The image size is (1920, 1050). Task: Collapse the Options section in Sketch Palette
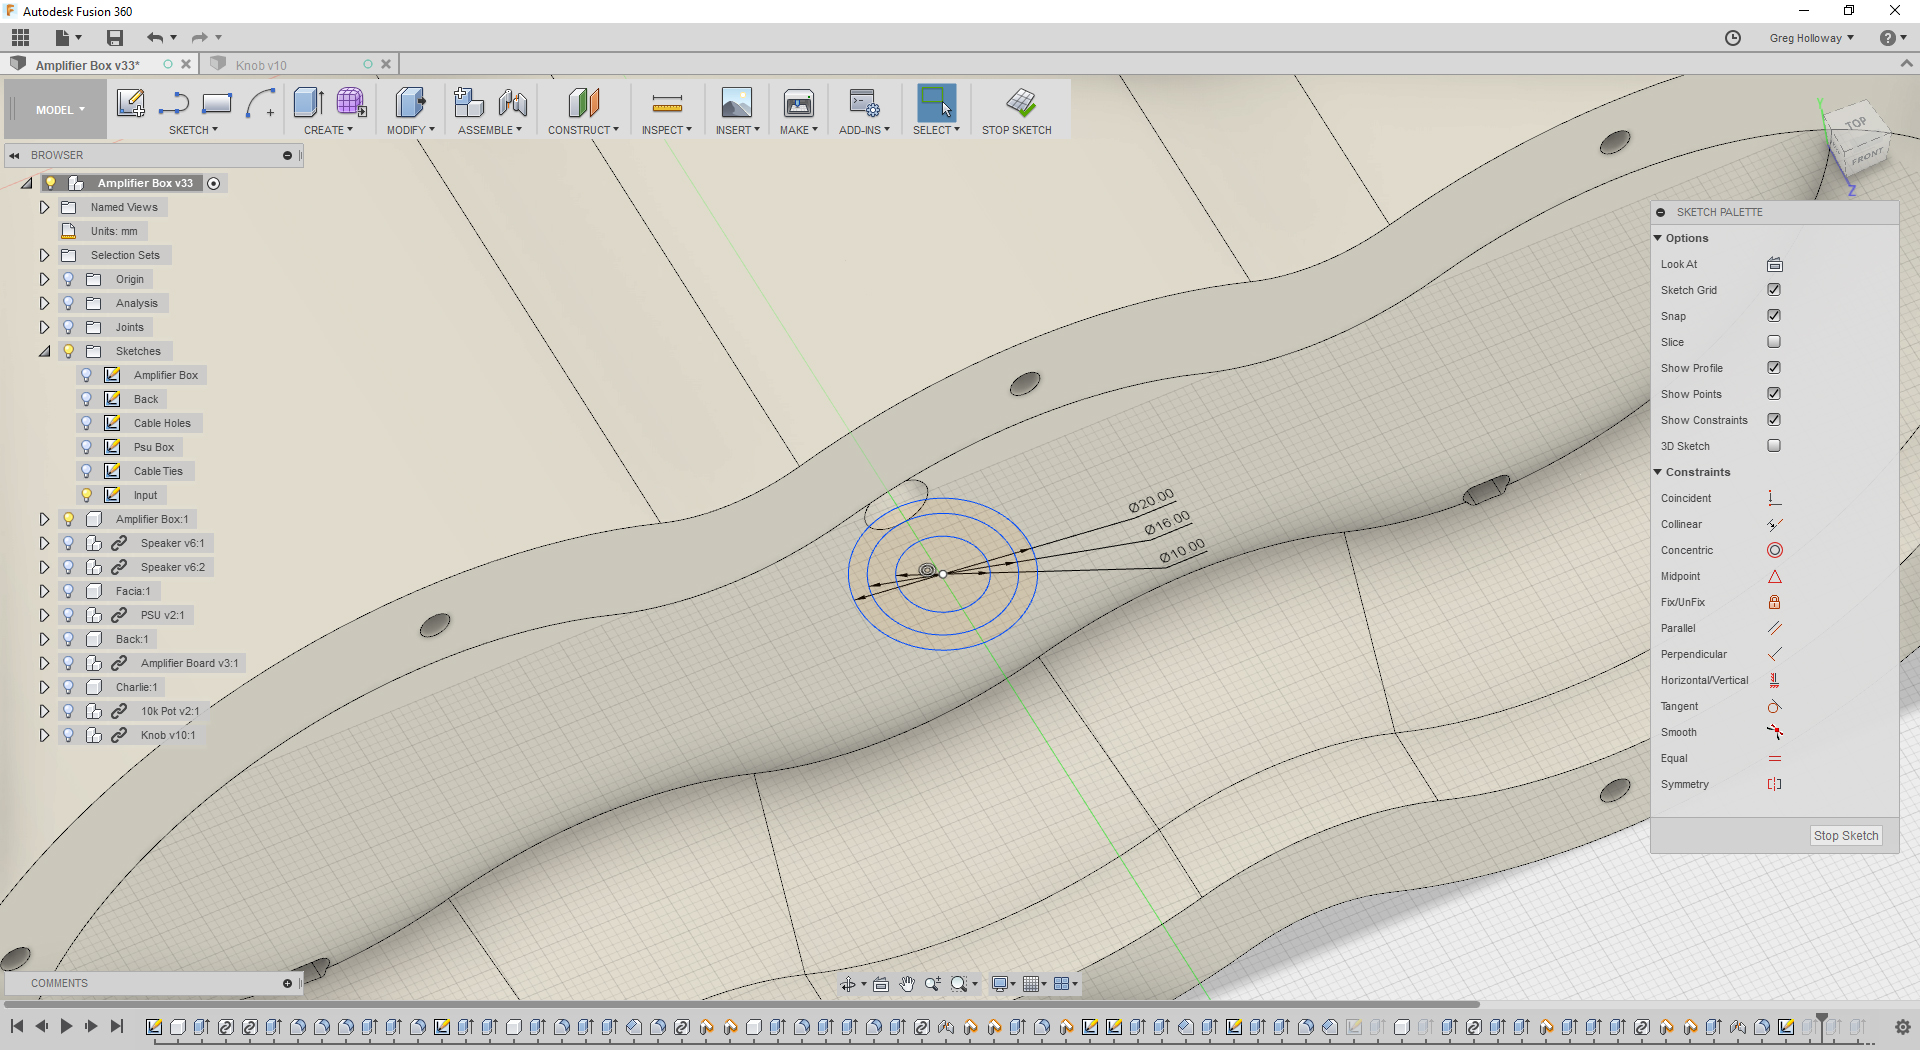[x=1658, y=238]
